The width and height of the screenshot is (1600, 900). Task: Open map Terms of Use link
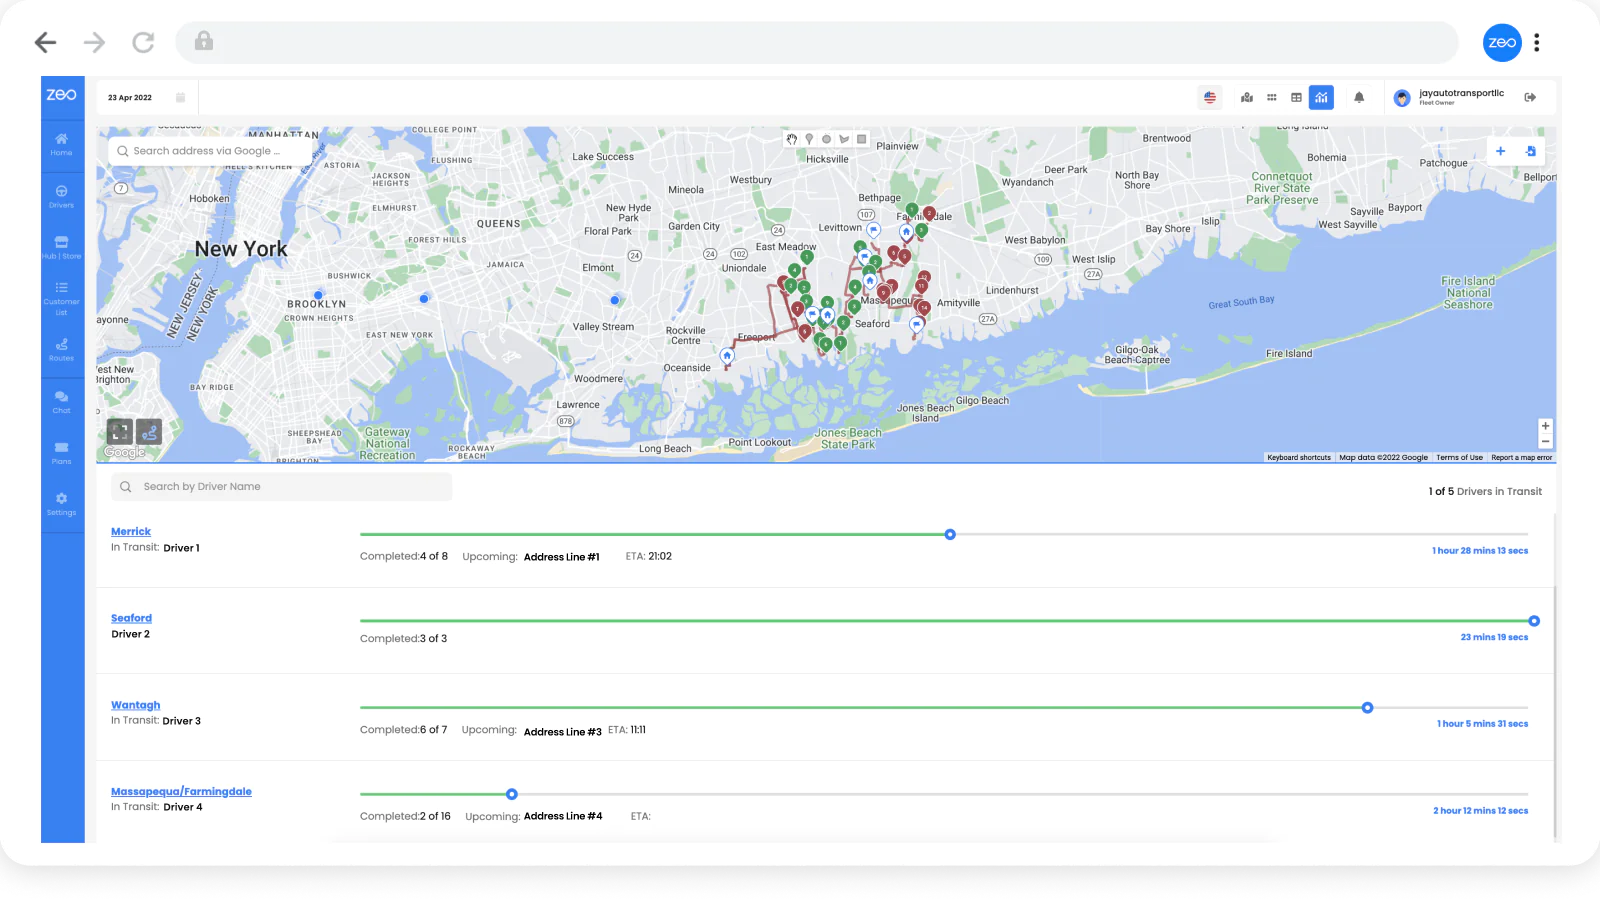coord(1459,458)
